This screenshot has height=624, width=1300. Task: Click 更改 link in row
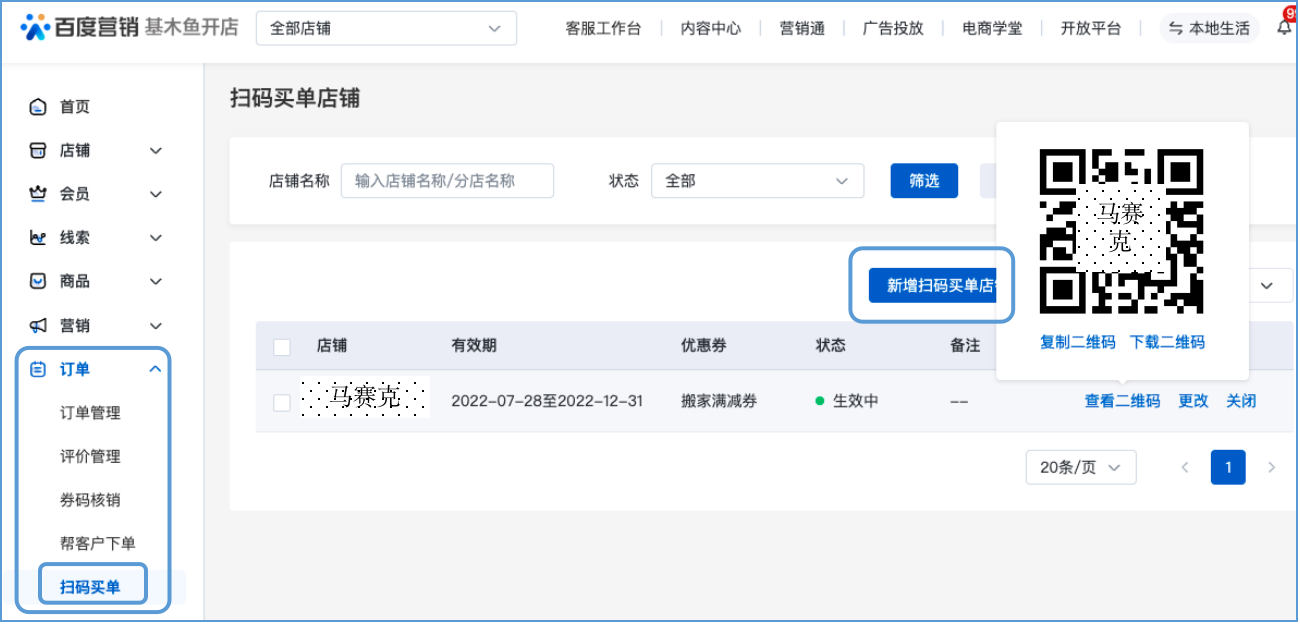pos(1193,401)
